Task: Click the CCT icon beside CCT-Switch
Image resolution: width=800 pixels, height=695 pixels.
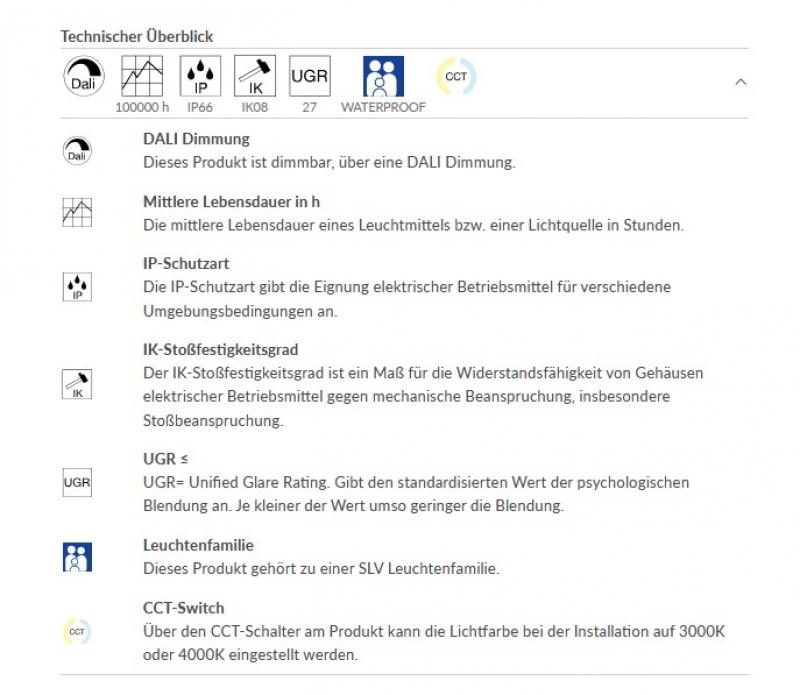Action: point(77,631)
